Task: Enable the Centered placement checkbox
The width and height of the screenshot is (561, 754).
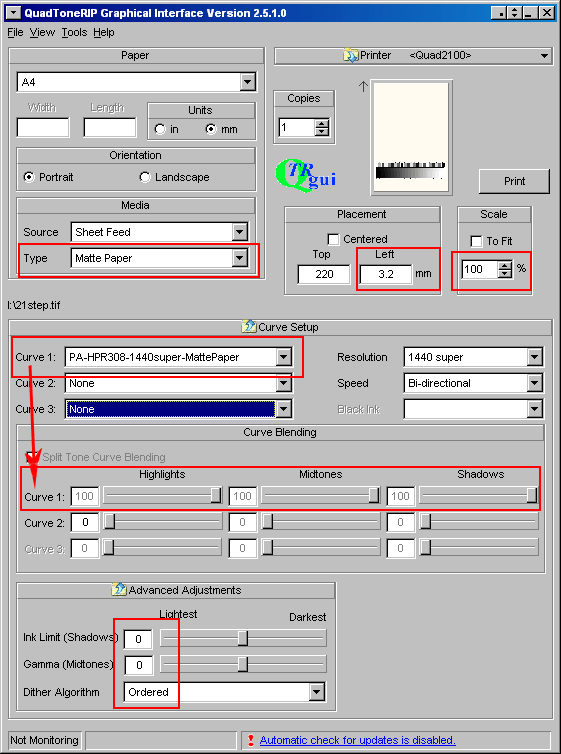Action: pos(333,239)
